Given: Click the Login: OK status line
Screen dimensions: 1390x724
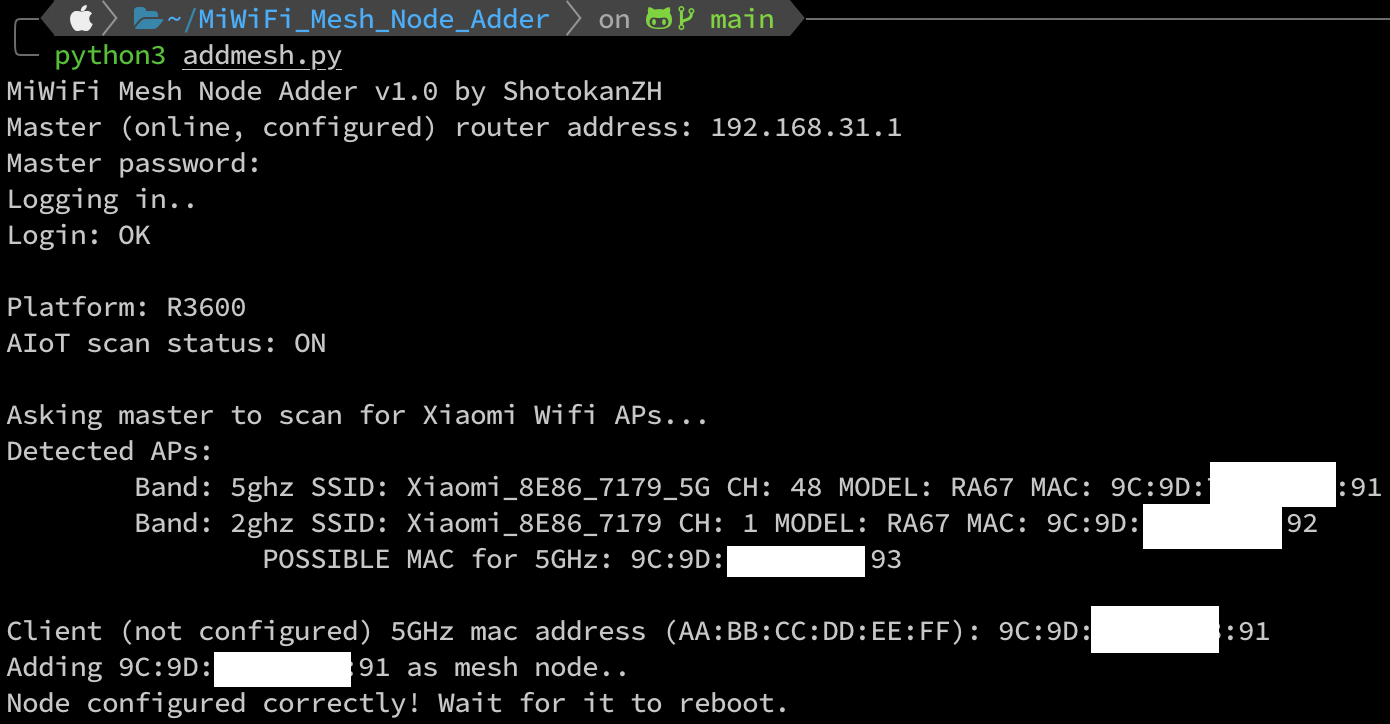Looking at the screenshot, I should pyautogui.click(x=79, y=235).
